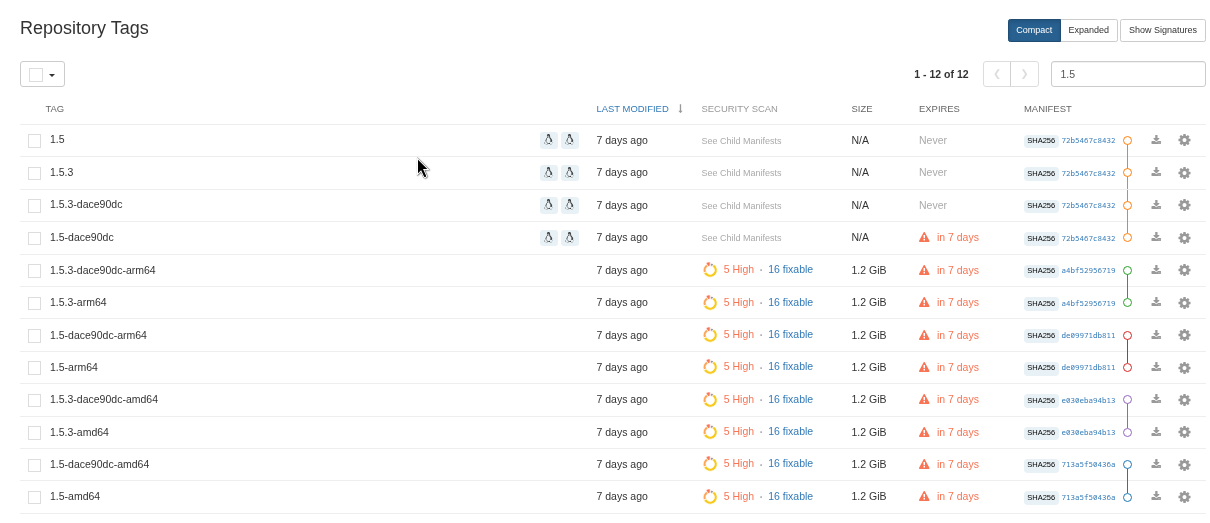
Task: Click the orange manifest track dot for 1.5.3-dace90dc
Action: (x=1127, y=205)
